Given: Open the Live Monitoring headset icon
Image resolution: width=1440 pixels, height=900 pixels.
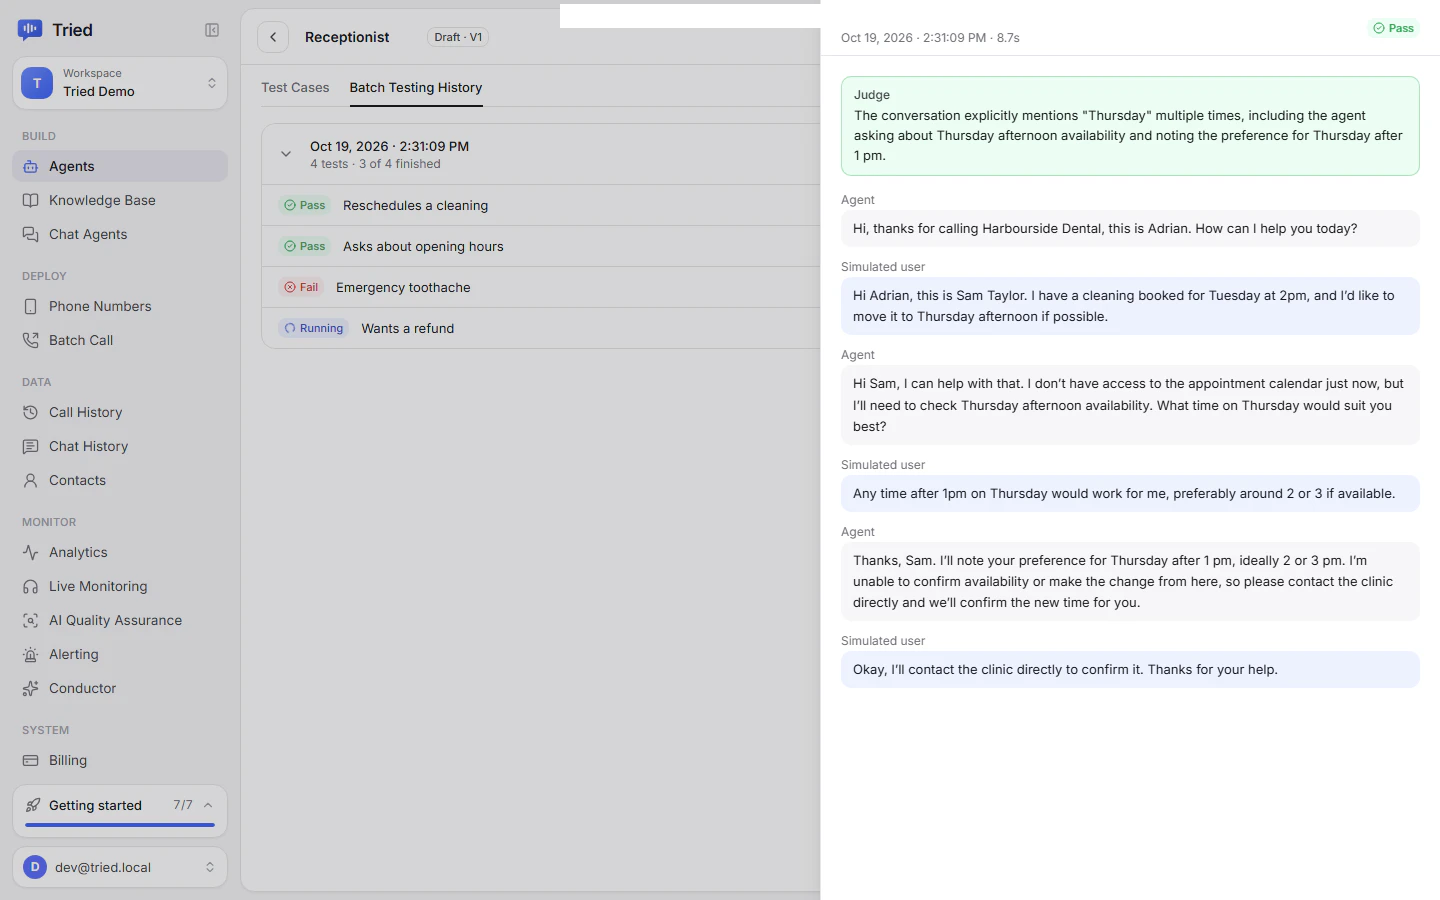Looking at the screenshot, I should pos(31,586).
